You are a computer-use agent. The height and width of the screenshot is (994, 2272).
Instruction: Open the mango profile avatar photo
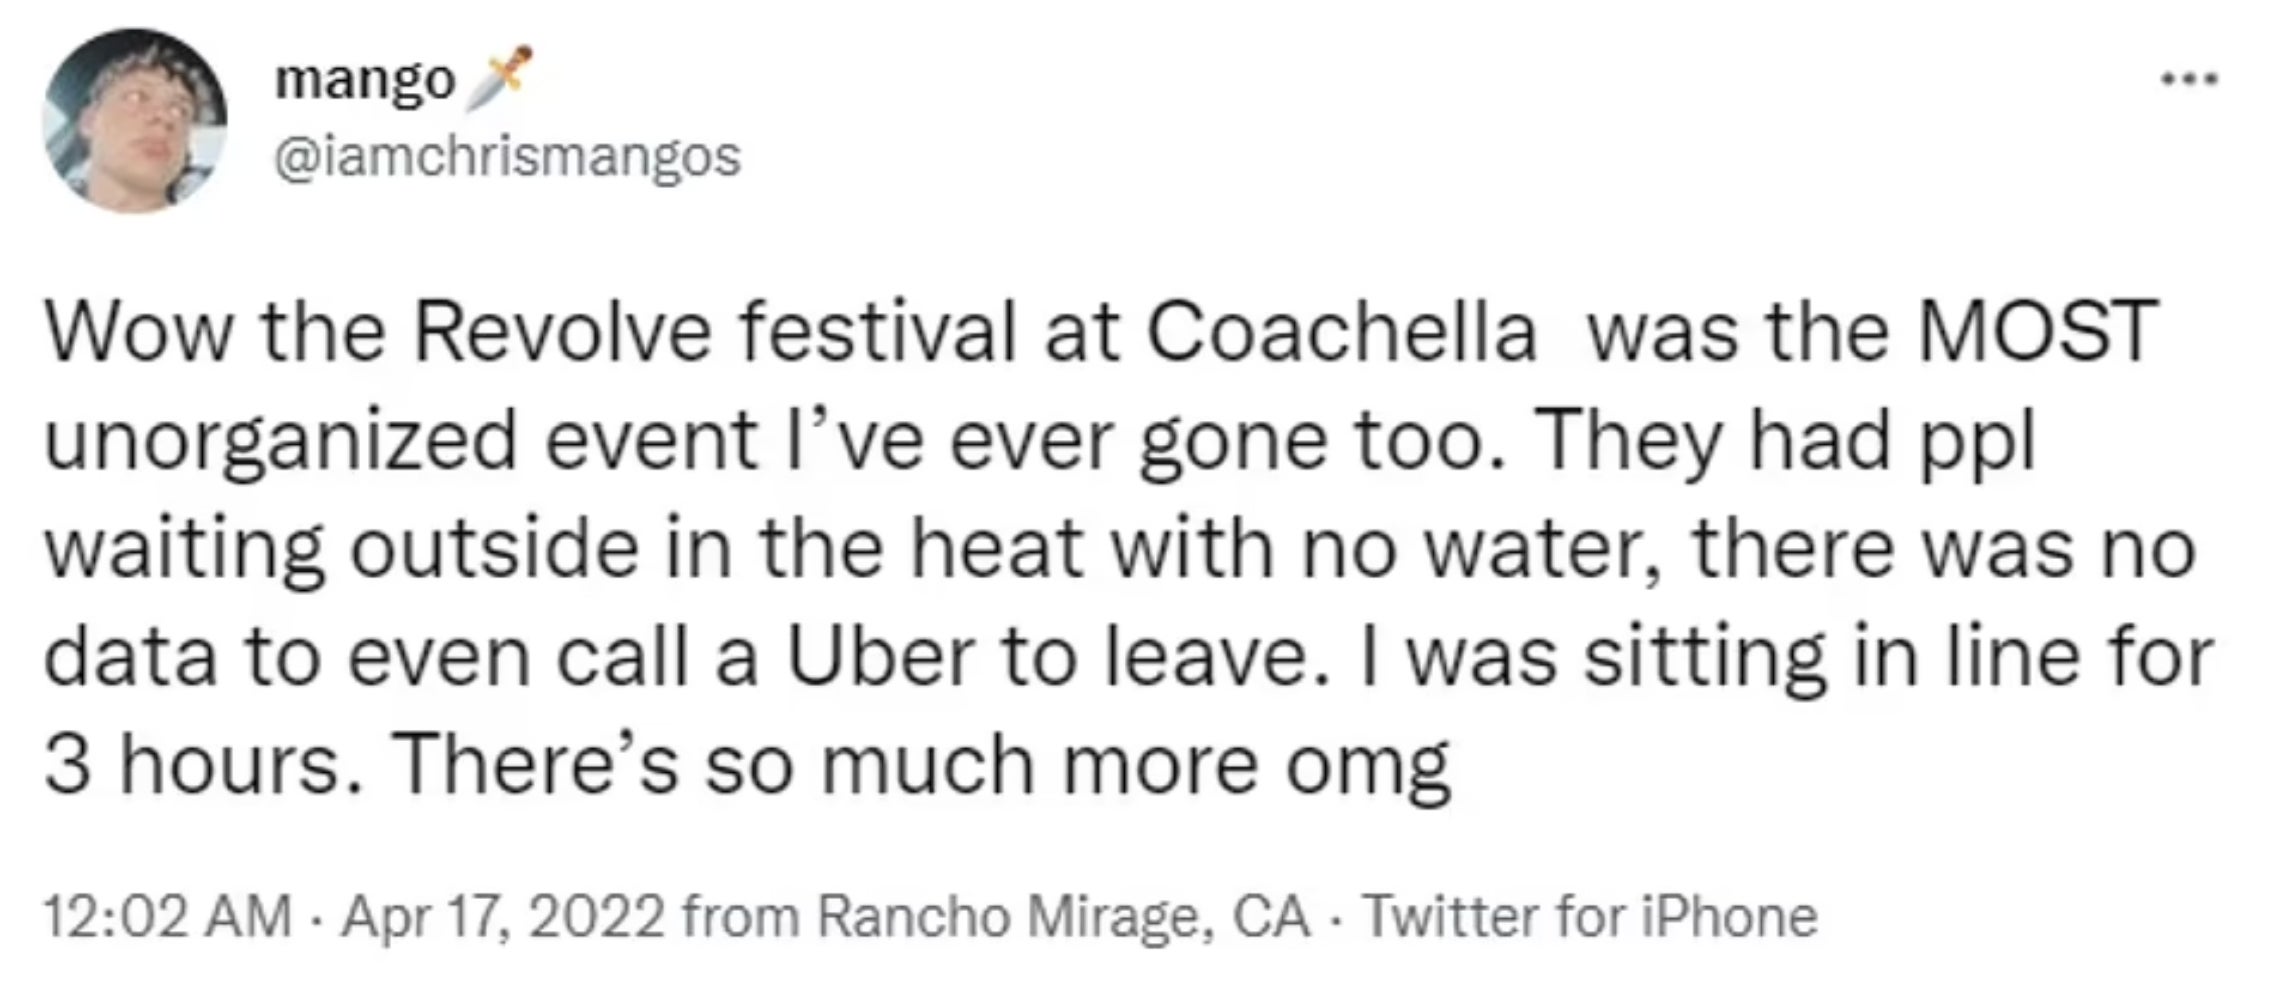(134, 121)
